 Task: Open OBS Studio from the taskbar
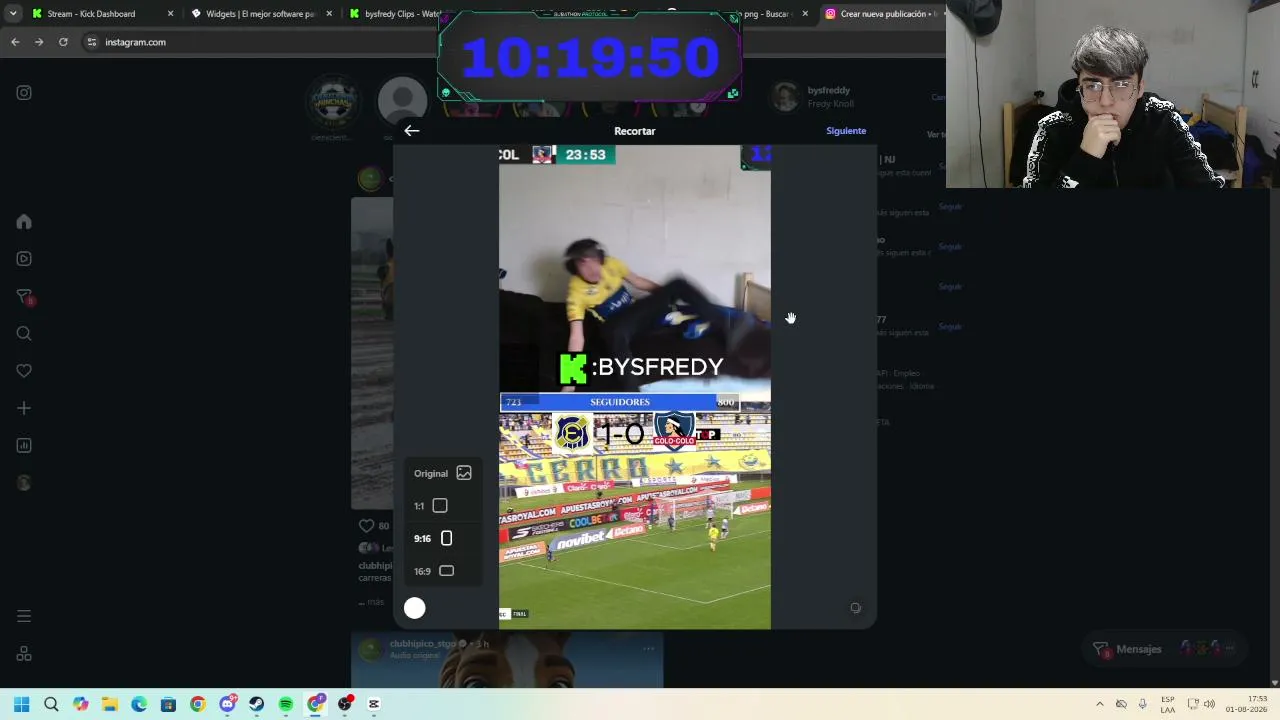(345, 704)
